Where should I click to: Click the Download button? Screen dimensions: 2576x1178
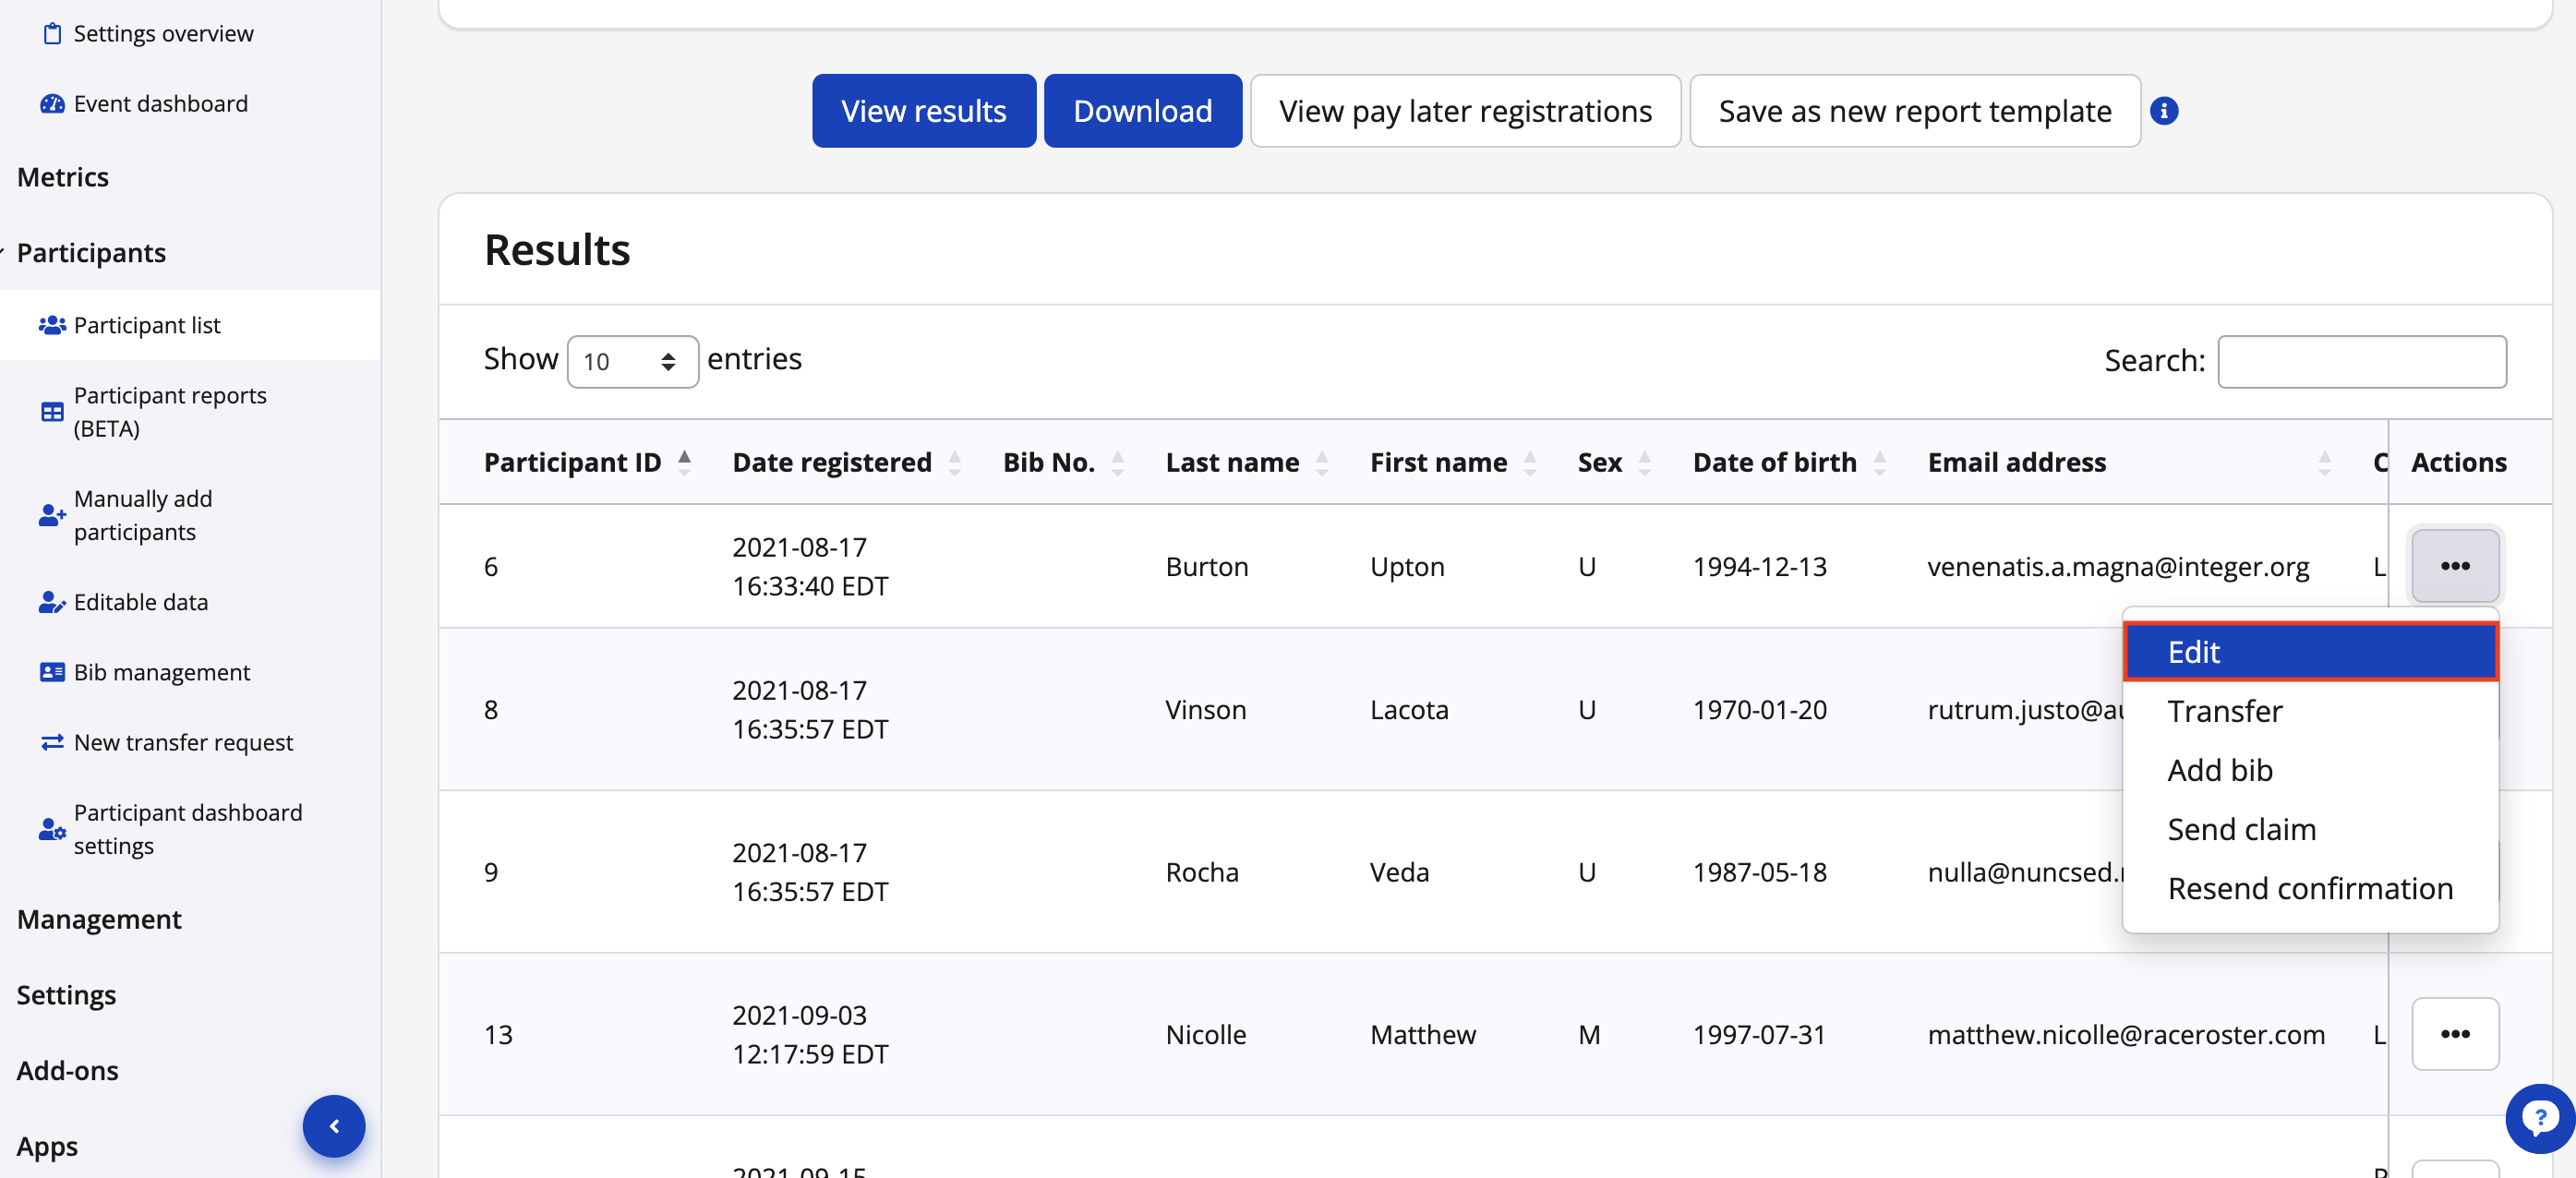pyautogui.click(x=1142, y=111)
